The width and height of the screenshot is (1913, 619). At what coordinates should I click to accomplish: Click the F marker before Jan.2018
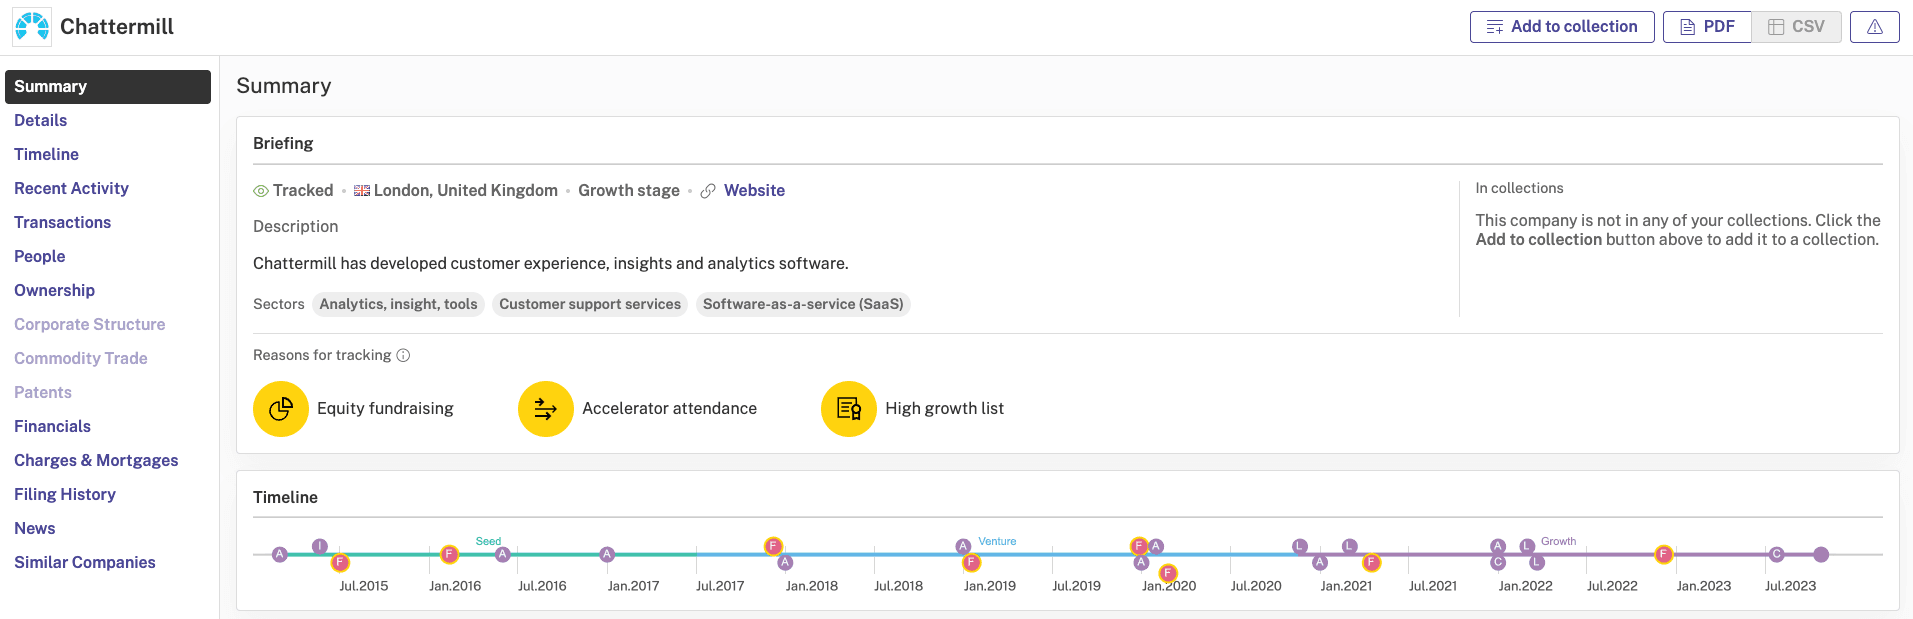pyautogui.click(x=773, y=546)
